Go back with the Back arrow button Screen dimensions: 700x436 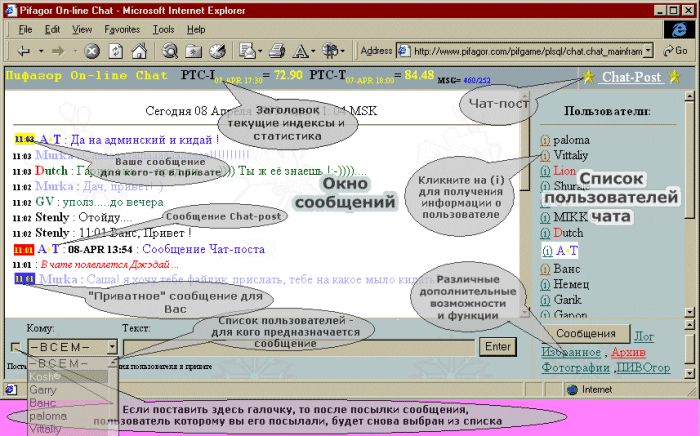[24, 51]
